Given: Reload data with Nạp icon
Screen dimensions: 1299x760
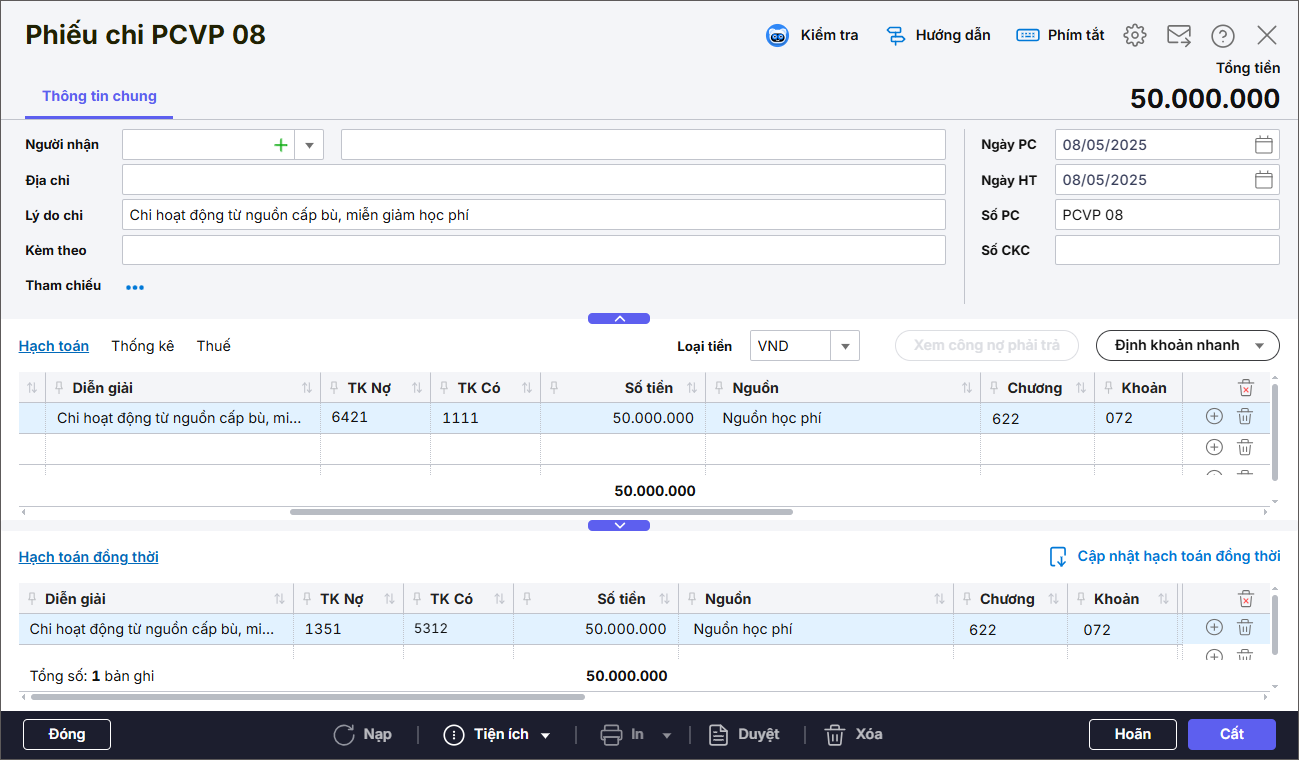Looking at the screenshot, I should point(344,735).
